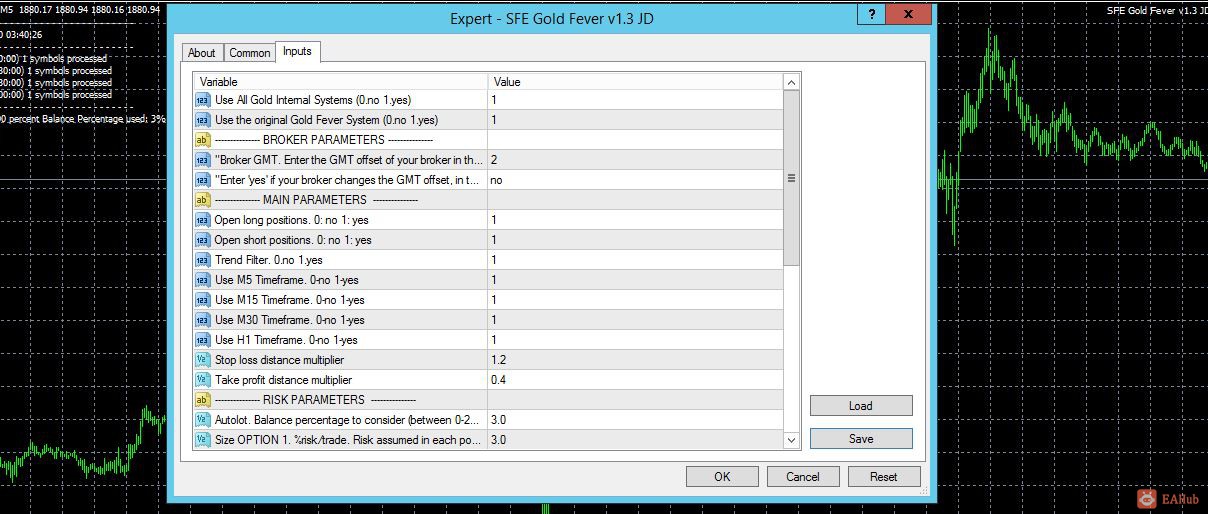Select value of Use H1 Timeframe
The image size is (1208, 514).
[x=635, y=340]
